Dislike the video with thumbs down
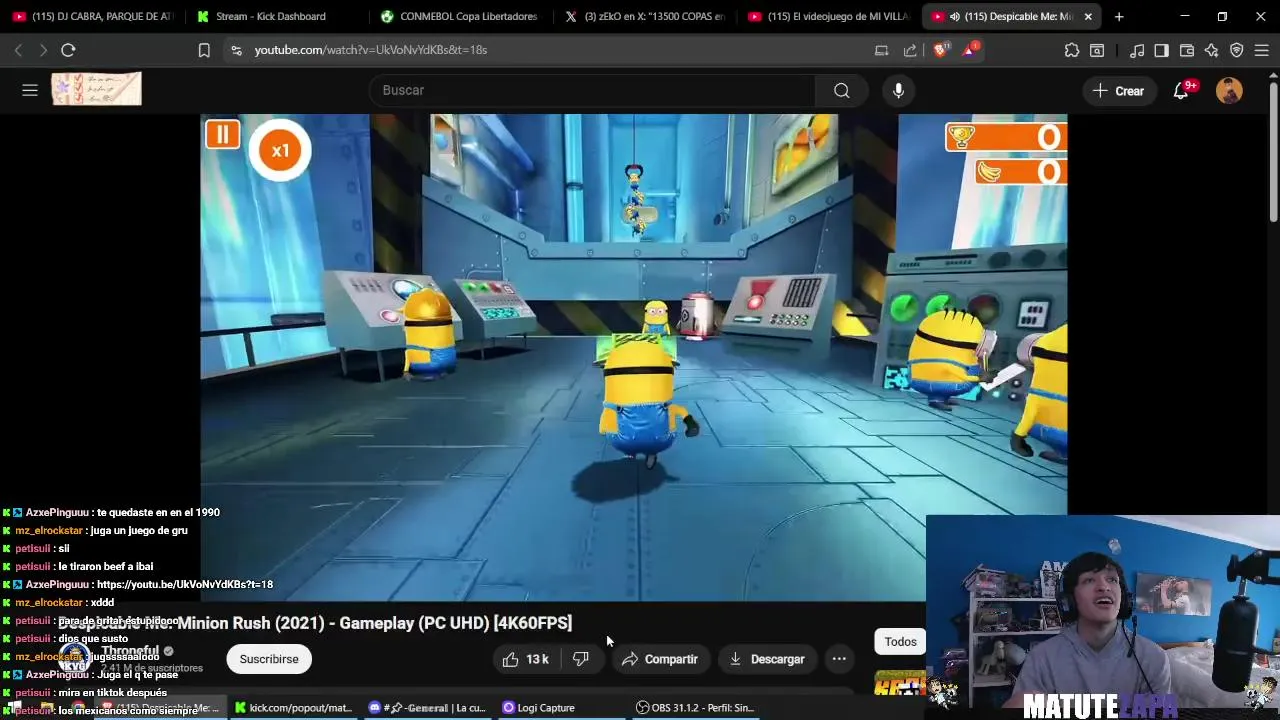Viewport: 1280px width, 720px height. pos(580,659)
